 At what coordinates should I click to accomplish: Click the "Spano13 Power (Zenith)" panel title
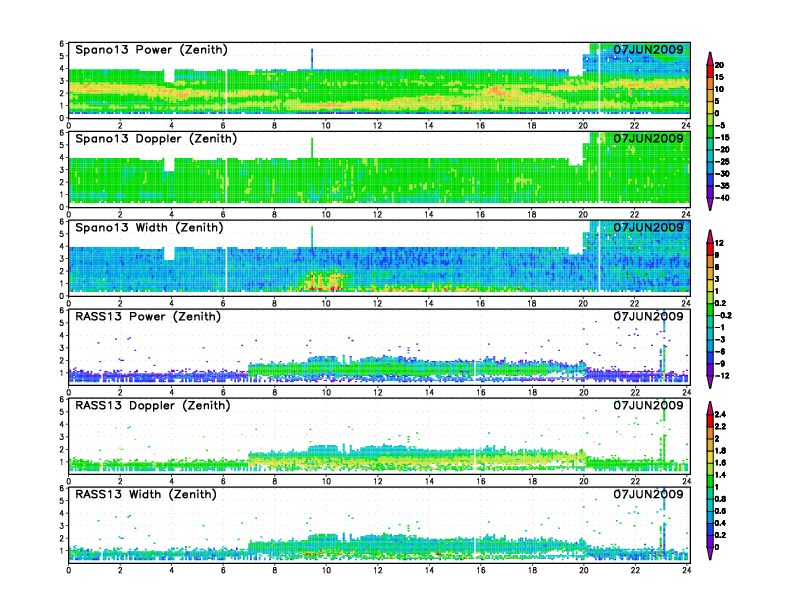(x=150, y=49)
